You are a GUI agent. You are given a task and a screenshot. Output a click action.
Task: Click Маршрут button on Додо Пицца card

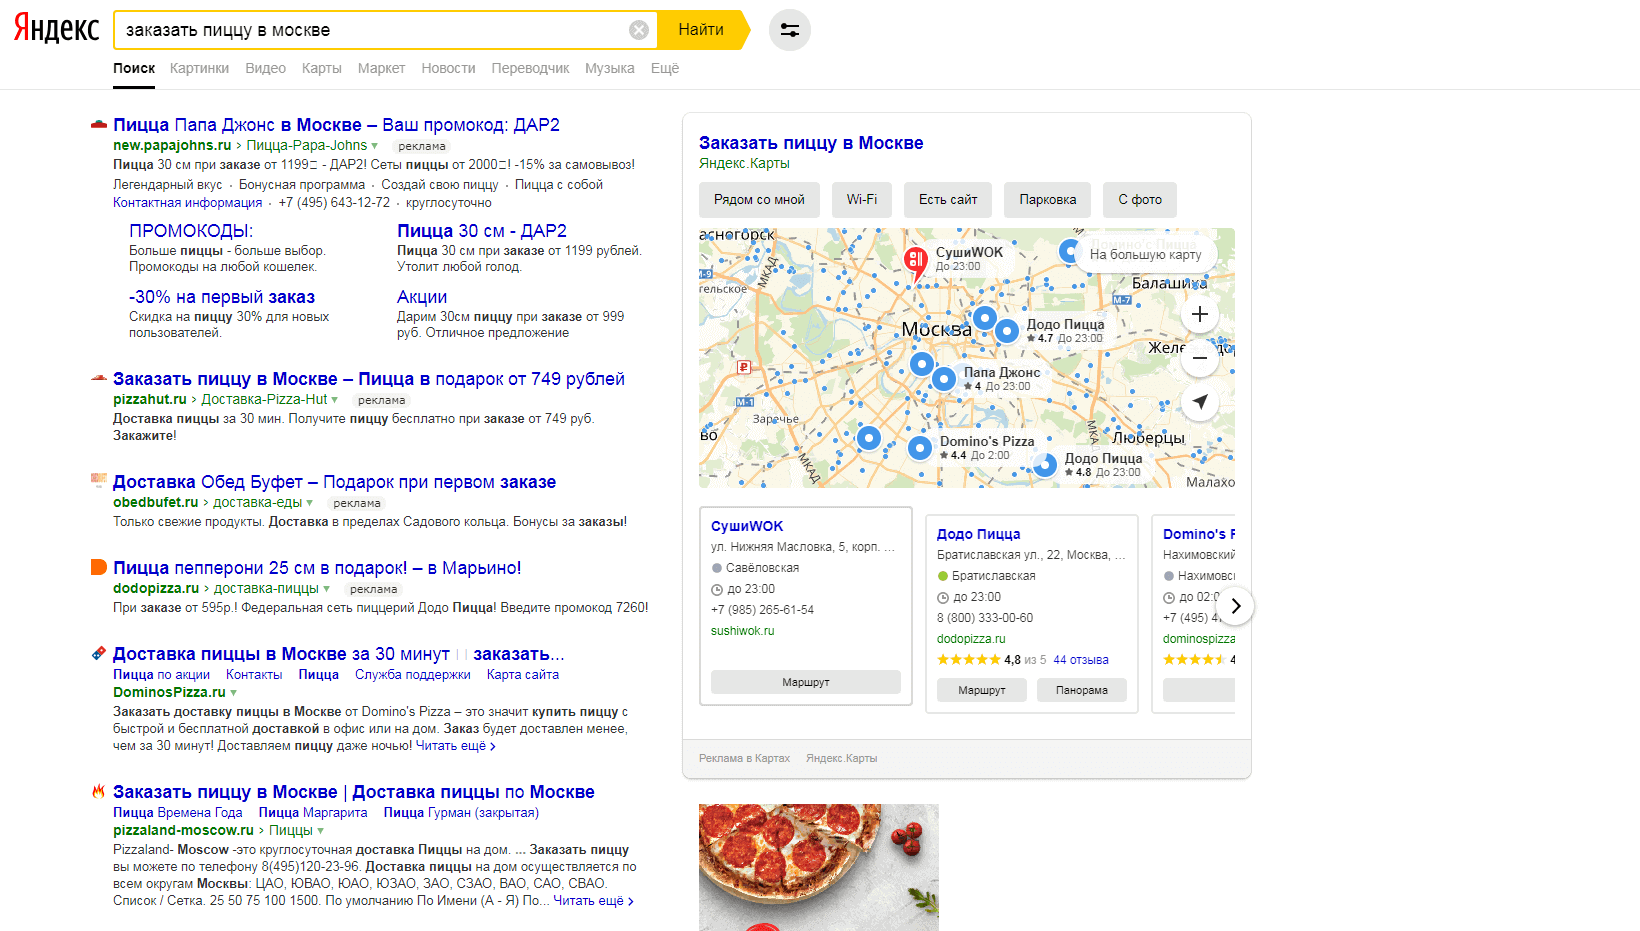(982, 690)
